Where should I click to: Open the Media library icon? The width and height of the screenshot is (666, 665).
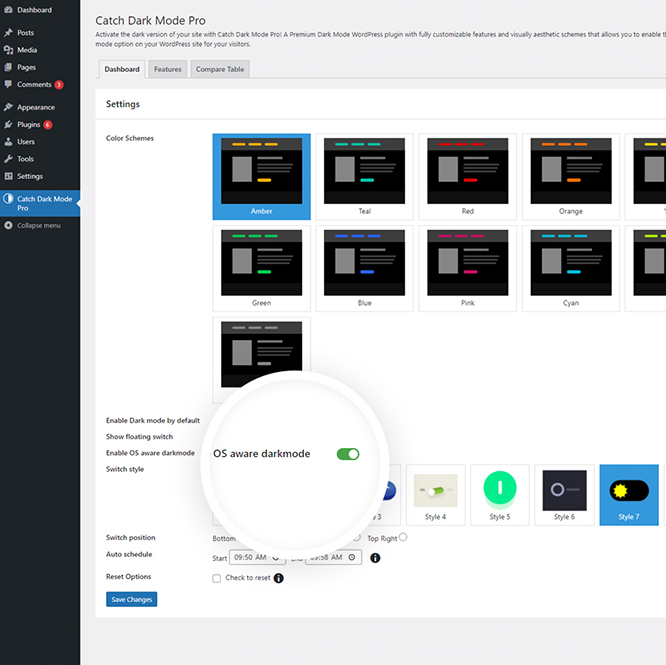[x=8, y=50]
